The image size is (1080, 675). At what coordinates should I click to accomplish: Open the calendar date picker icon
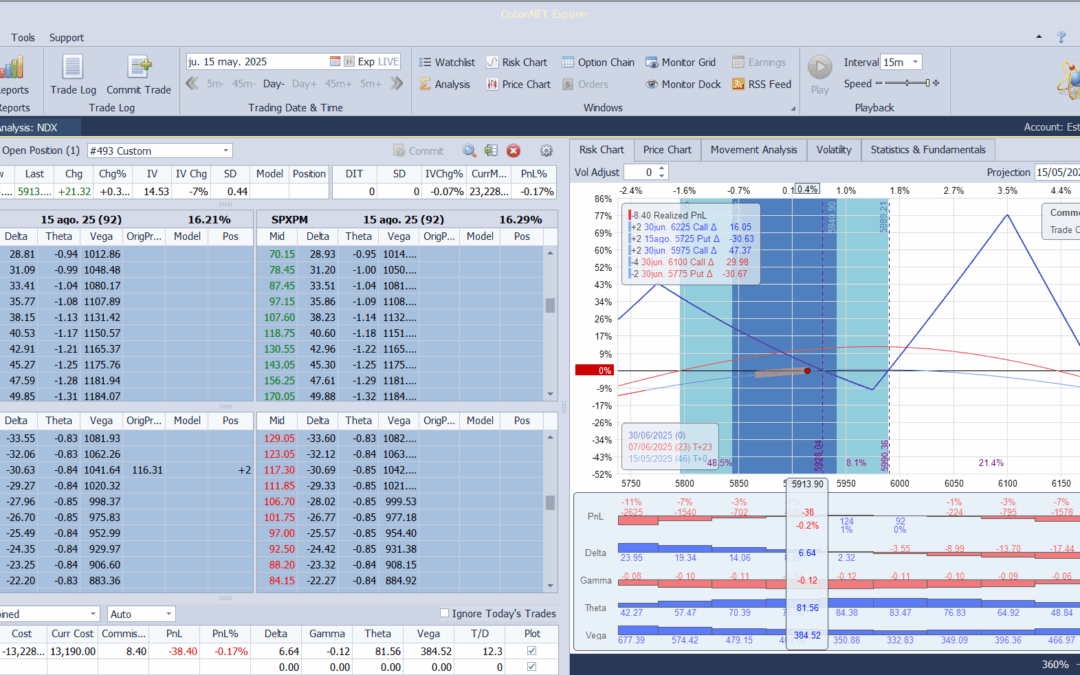(x=335, y=61)
